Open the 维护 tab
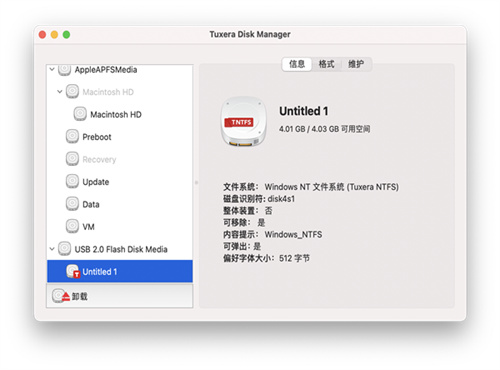 click(356, 64)
